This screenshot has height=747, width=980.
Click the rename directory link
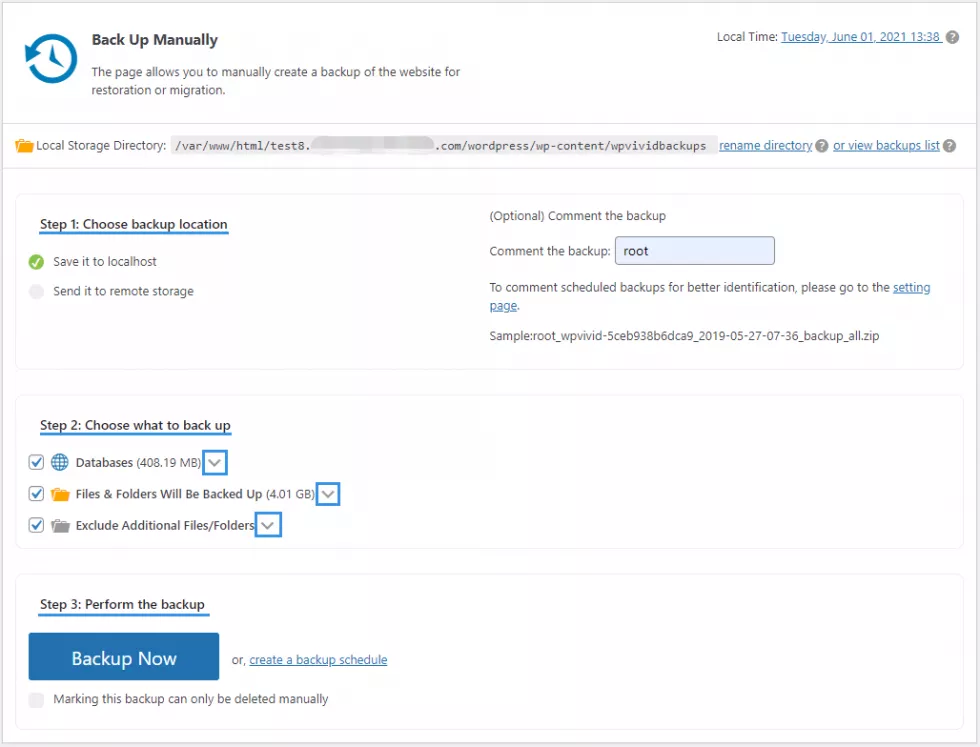tap(765, 145)
